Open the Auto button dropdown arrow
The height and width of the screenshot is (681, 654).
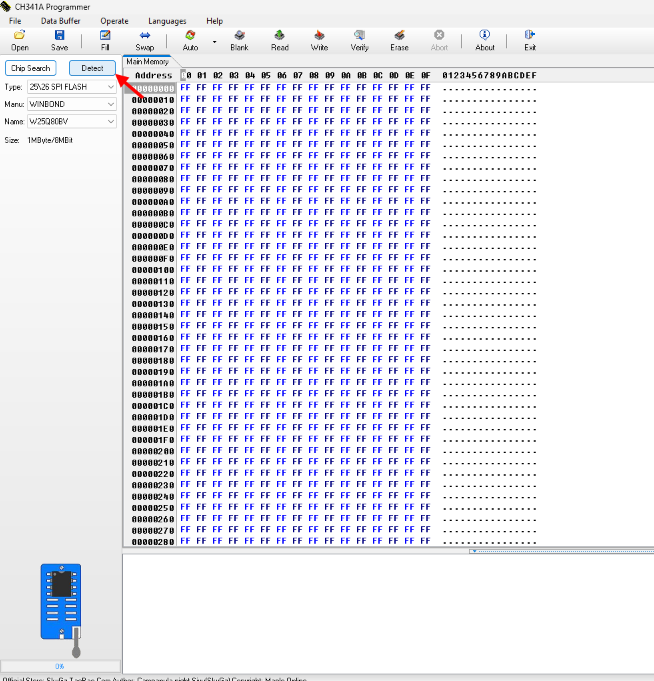click(x=214, y=41)
